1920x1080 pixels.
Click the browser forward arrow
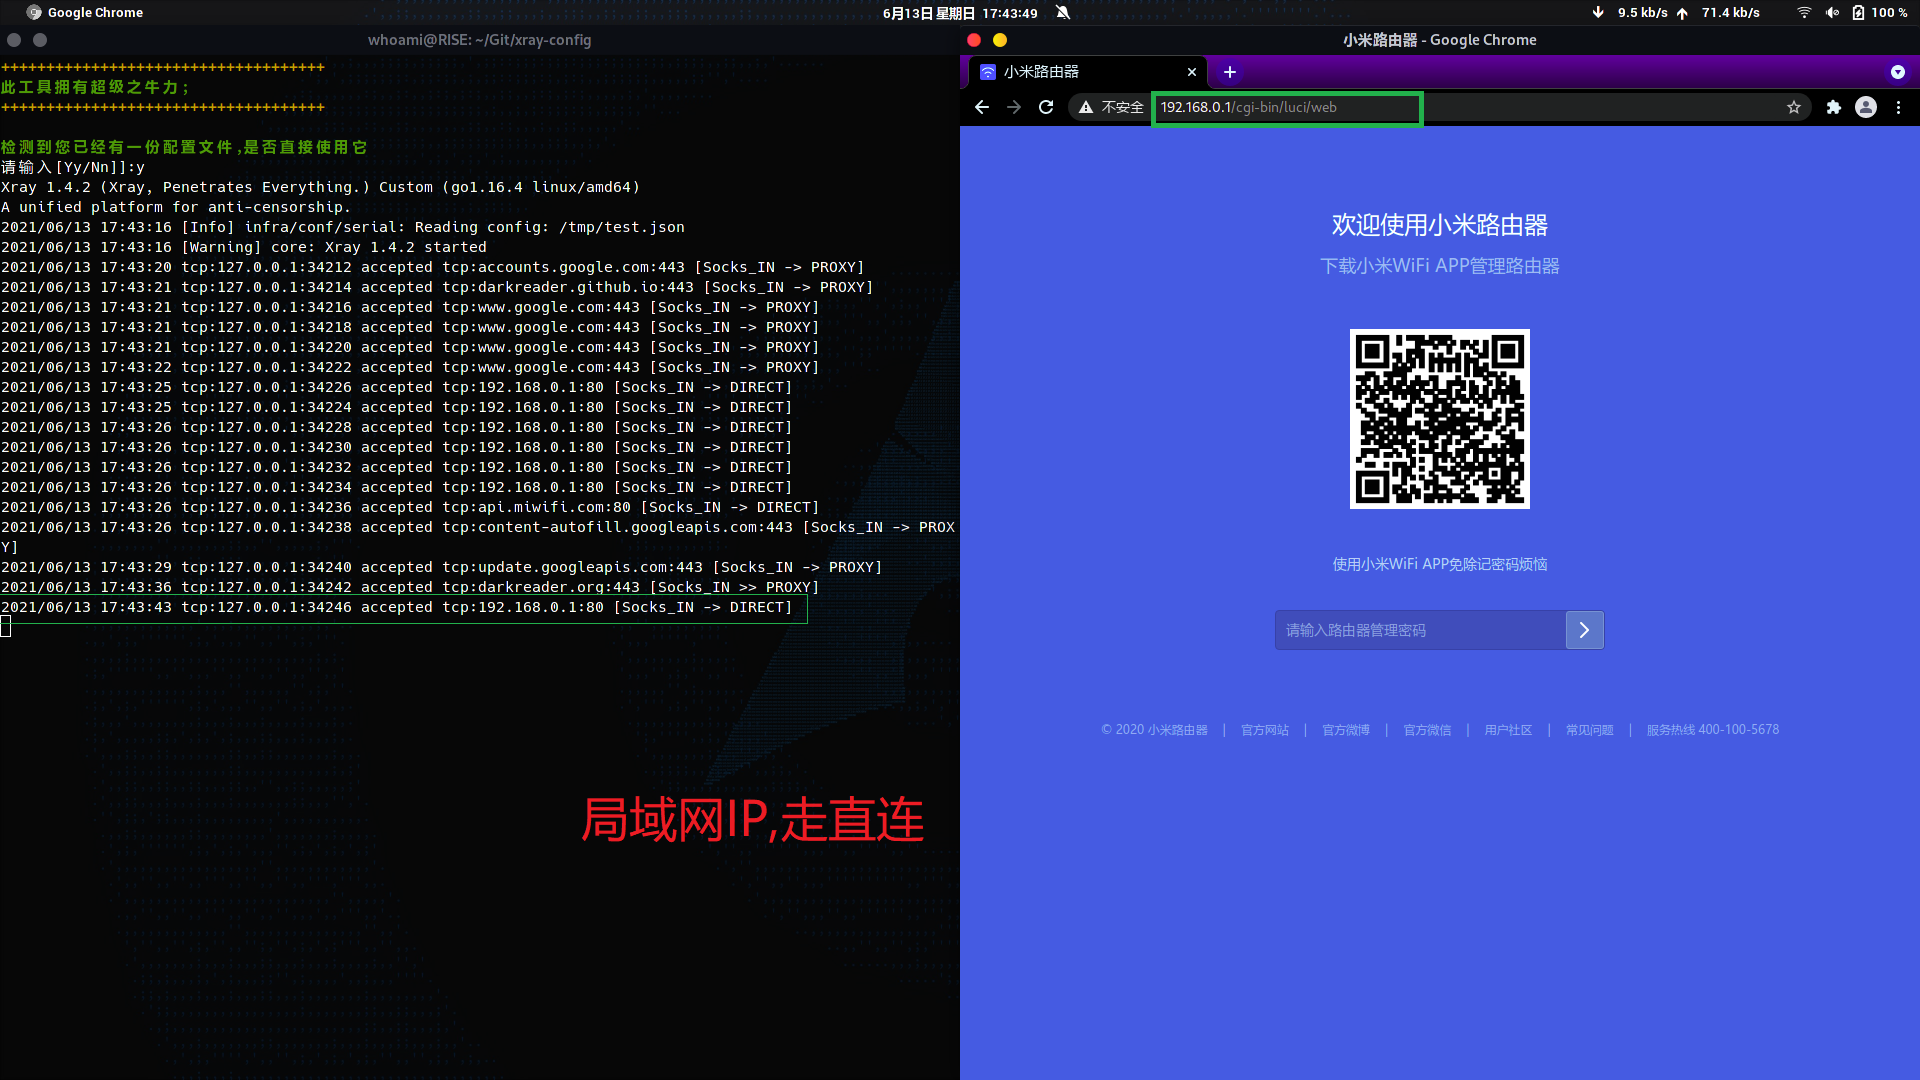click(x=1014, y=107)
